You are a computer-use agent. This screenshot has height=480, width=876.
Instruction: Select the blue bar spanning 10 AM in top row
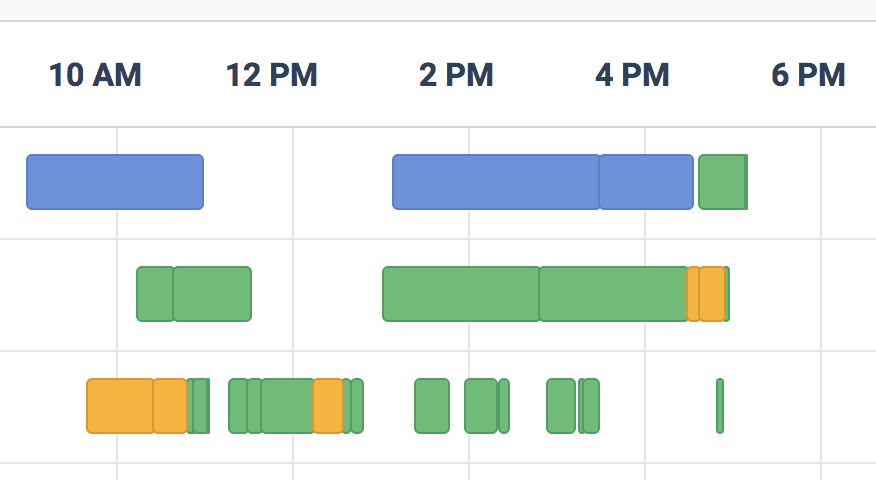click(115, 182)
